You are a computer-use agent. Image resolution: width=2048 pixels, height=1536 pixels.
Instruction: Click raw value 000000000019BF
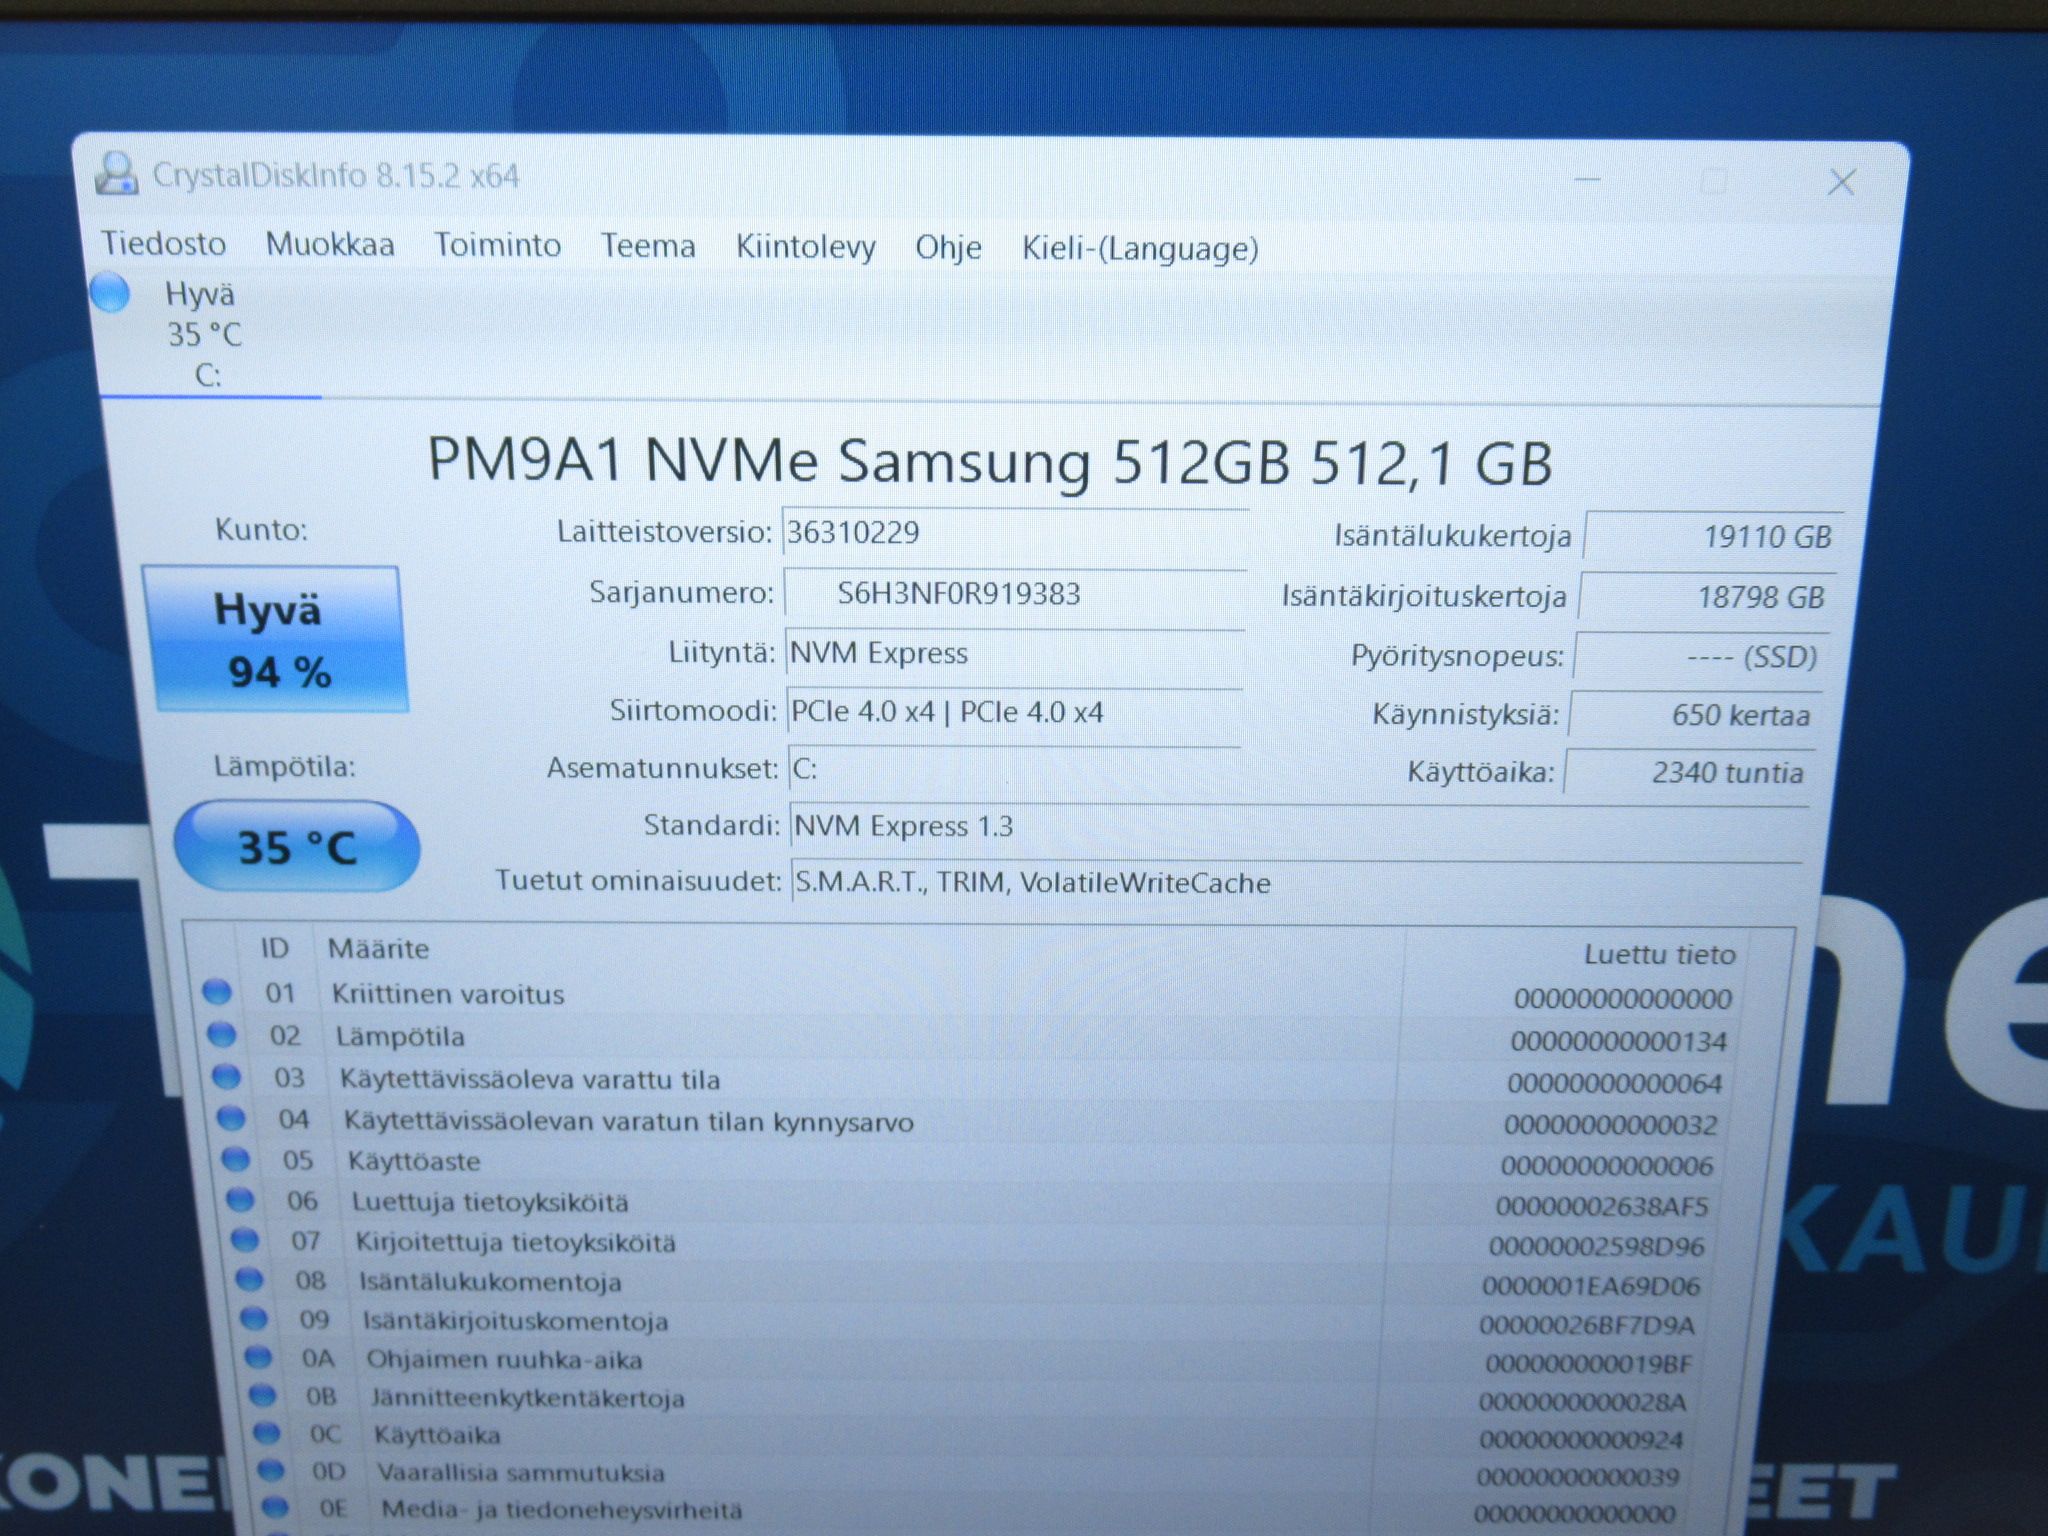[x=1589, y=1364]
